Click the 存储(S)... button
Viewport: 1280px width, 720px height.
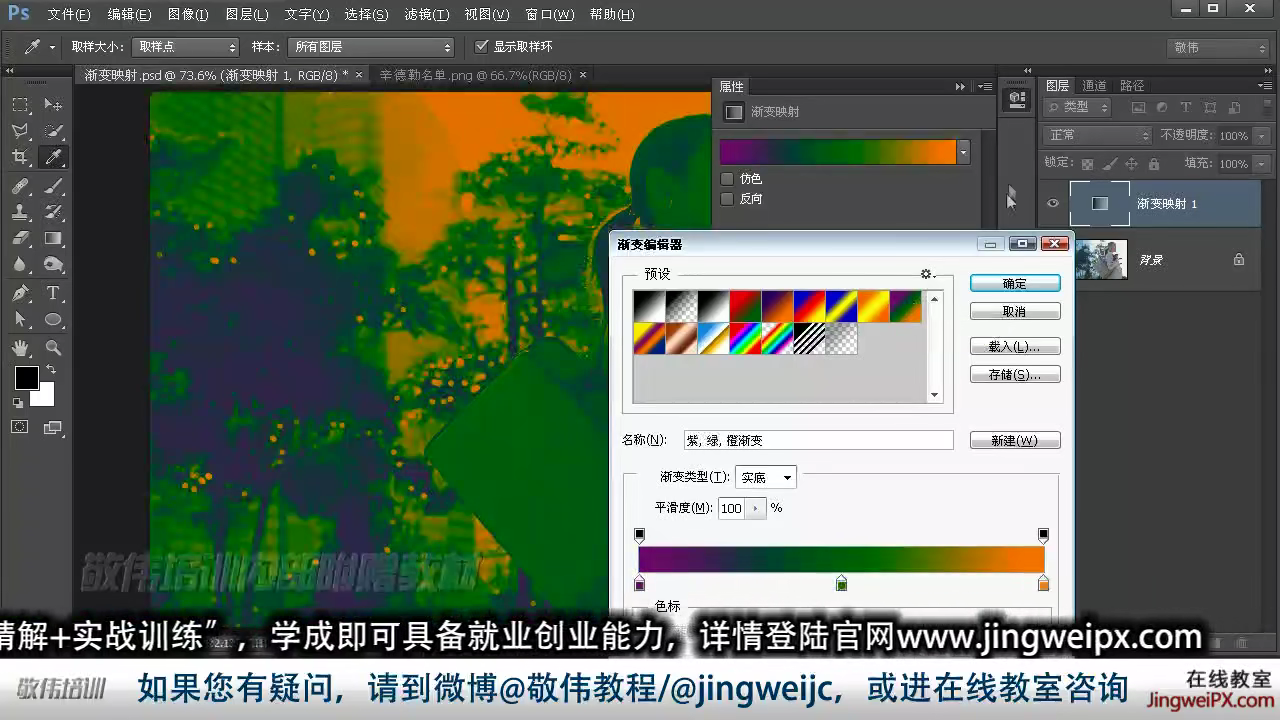tap(1015, 375)
